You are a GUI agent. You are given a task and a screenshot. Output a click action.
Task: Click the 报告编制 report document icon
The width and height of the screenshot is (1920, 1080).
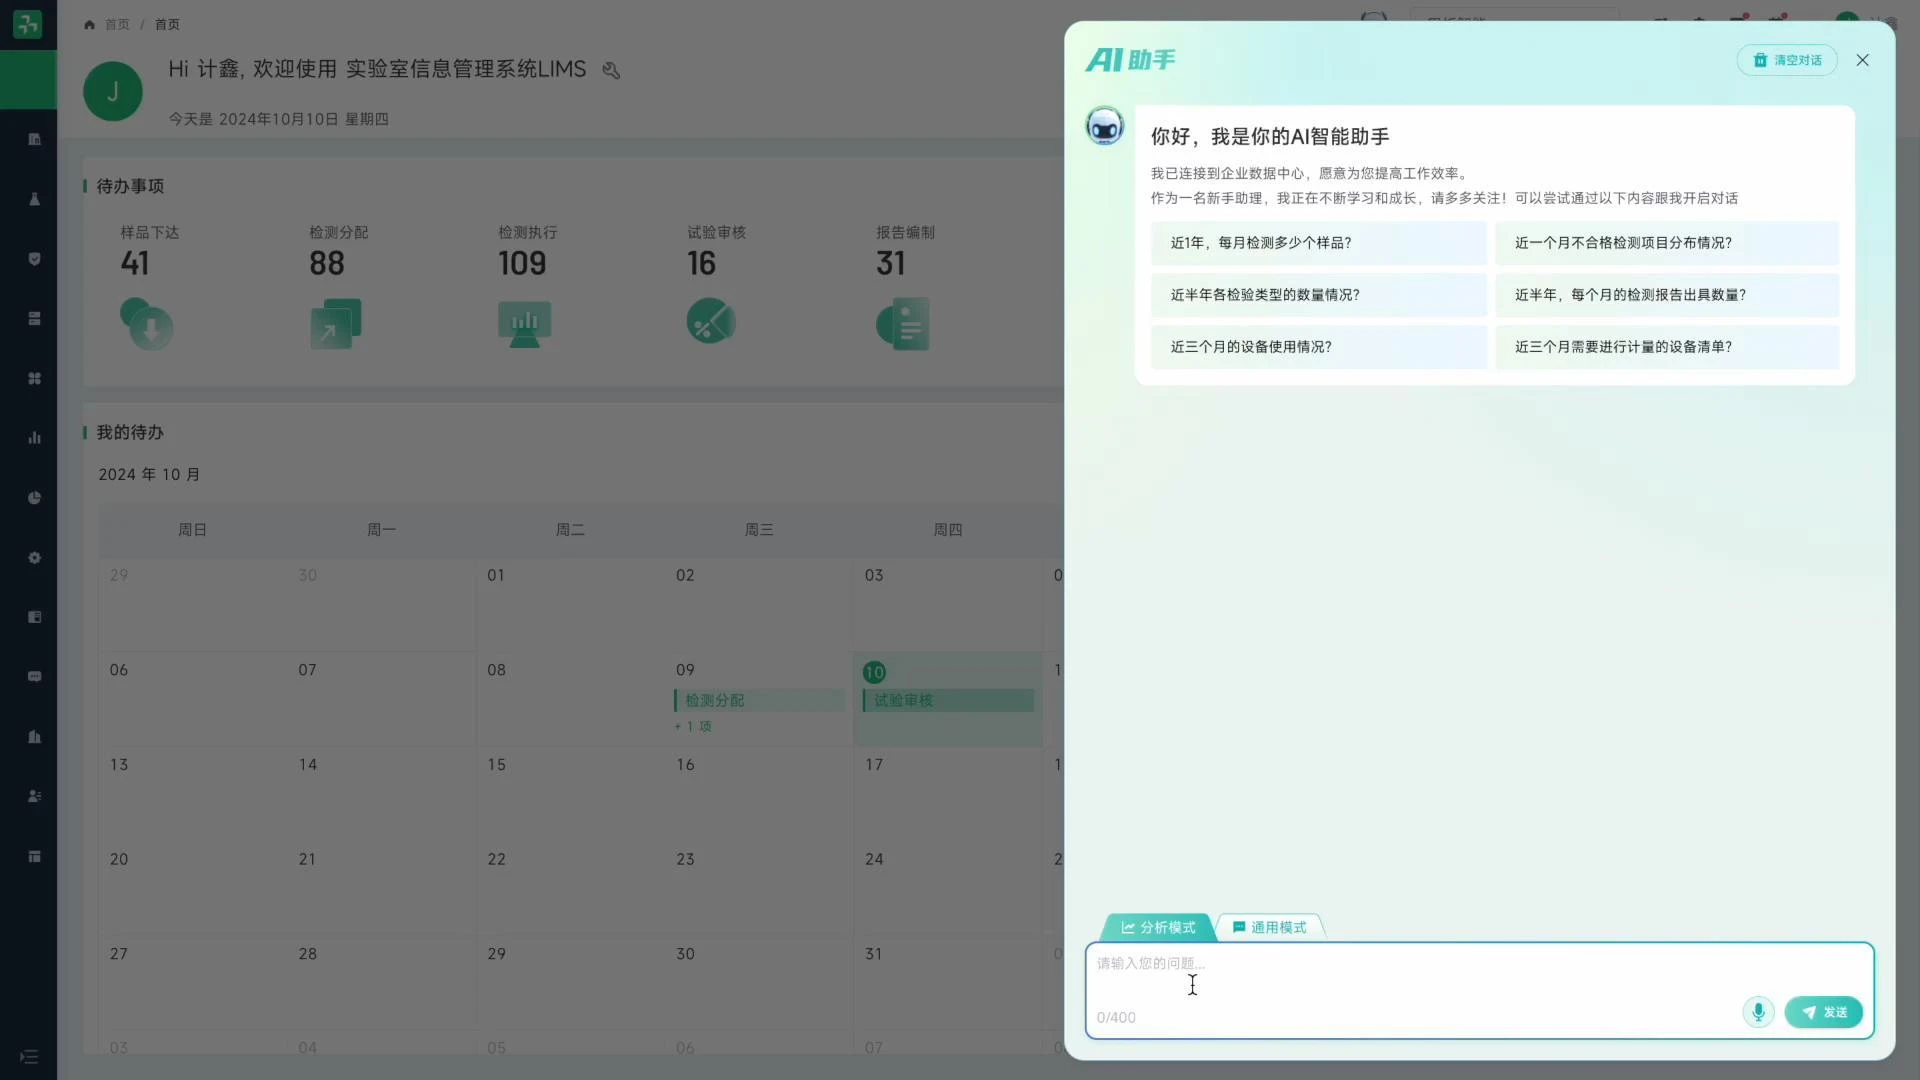click(x=902, y=323)
